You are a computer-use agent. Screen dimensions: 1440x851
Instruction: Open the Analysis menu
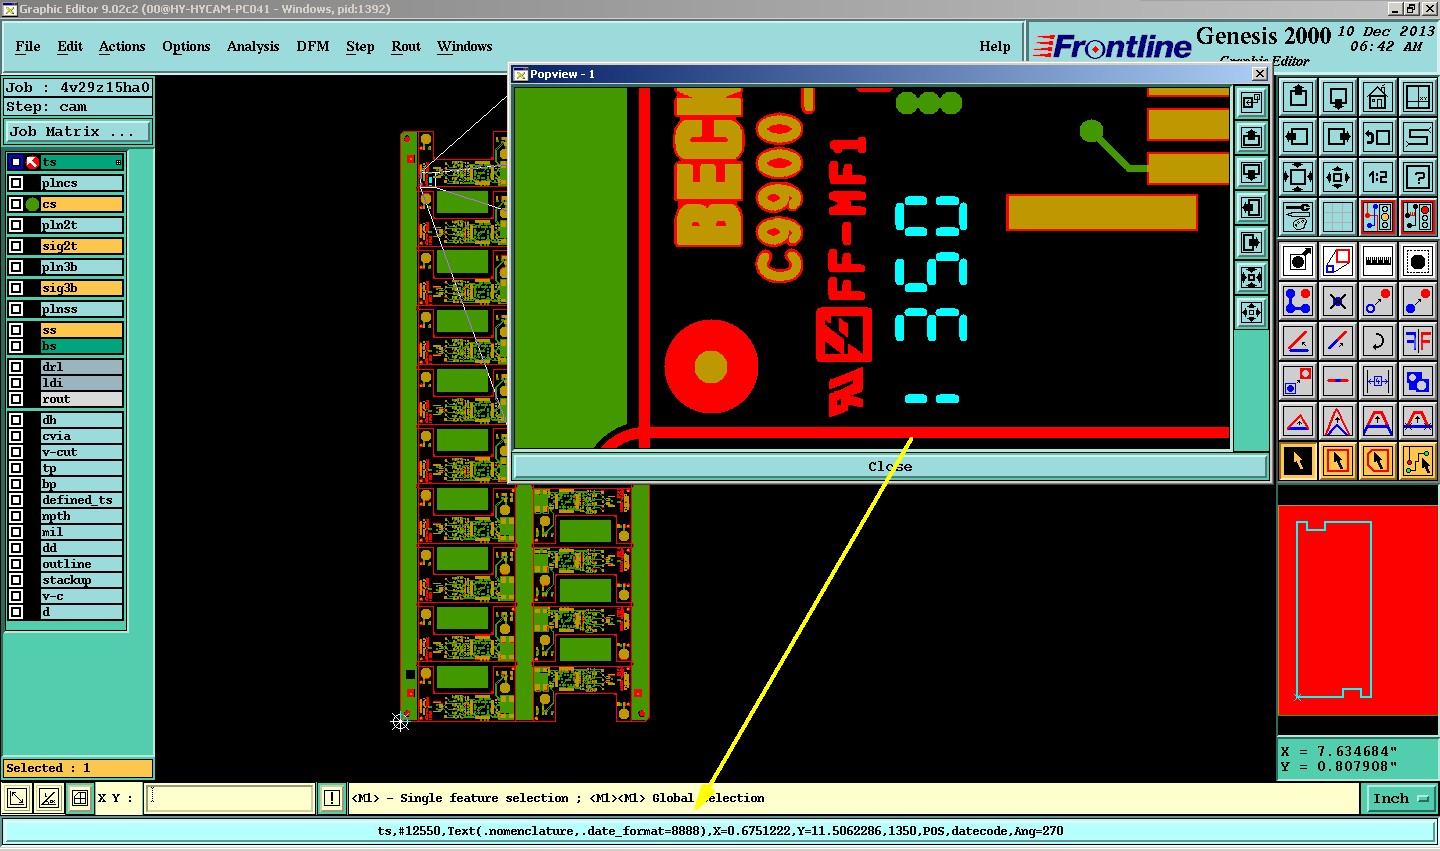coord(253,46)
